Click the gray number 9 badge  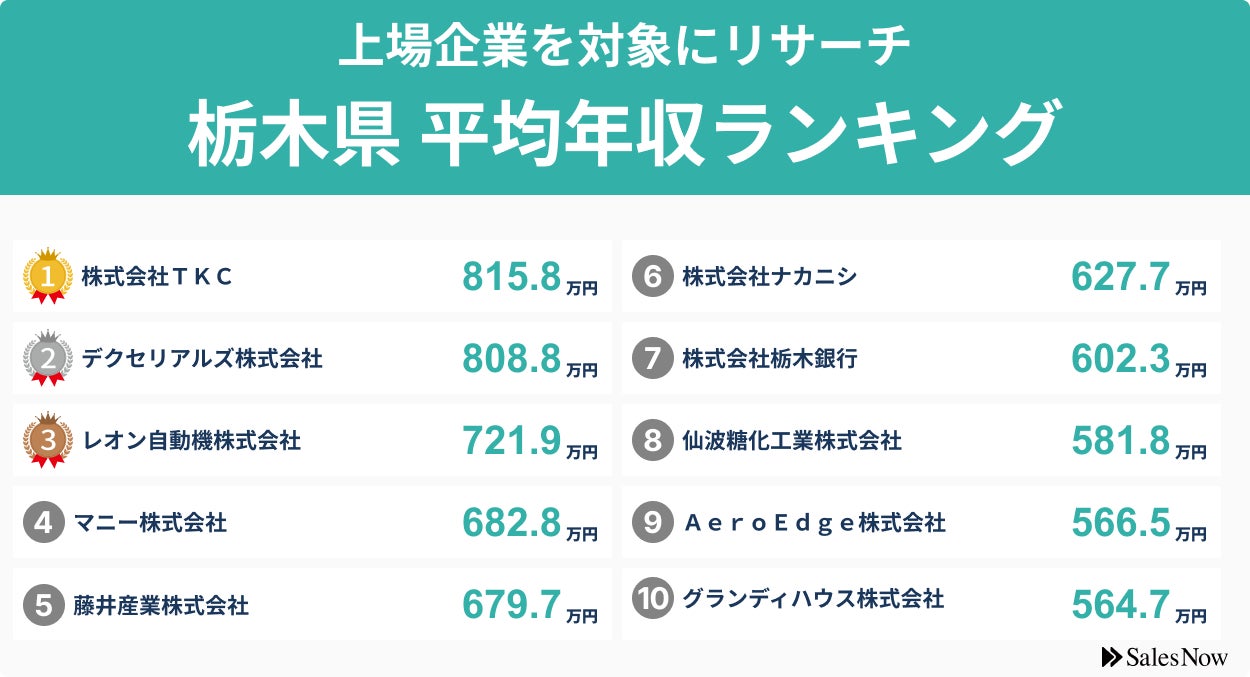click(x=652, y=522)
